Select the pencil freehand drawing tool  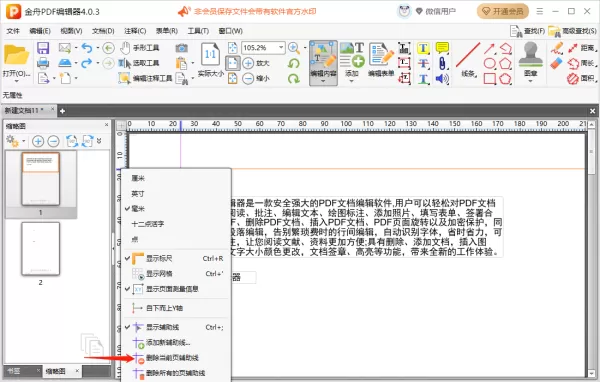point(557,48)
